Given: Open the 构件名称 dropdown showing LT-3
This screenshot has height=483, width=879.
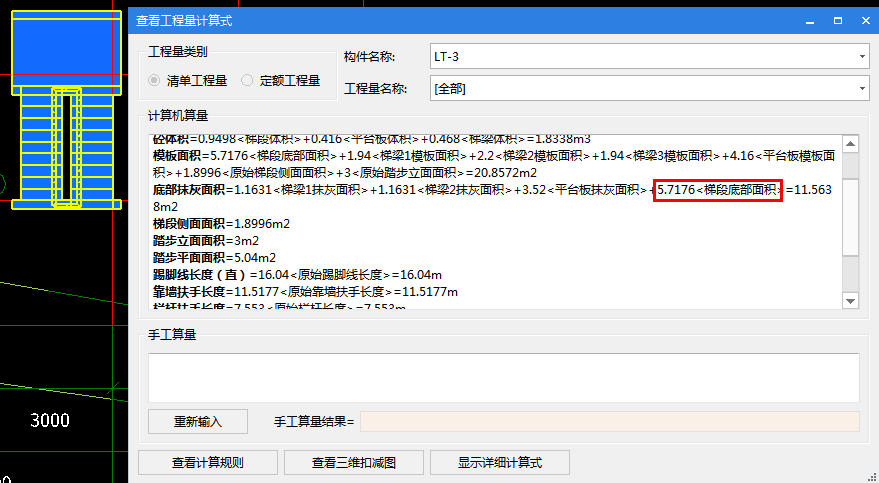Looking at the screenshot, I should point(649,57).
